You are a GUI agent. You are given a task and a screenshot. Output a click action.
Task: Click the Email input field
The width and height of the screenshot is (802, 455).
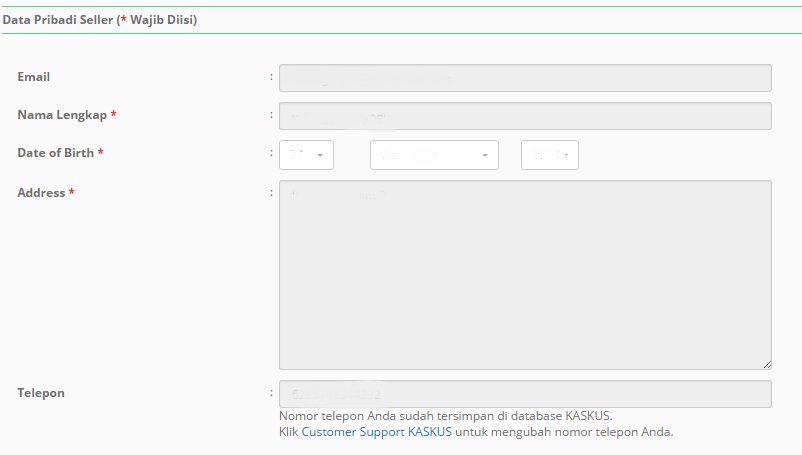click(525, 78)
